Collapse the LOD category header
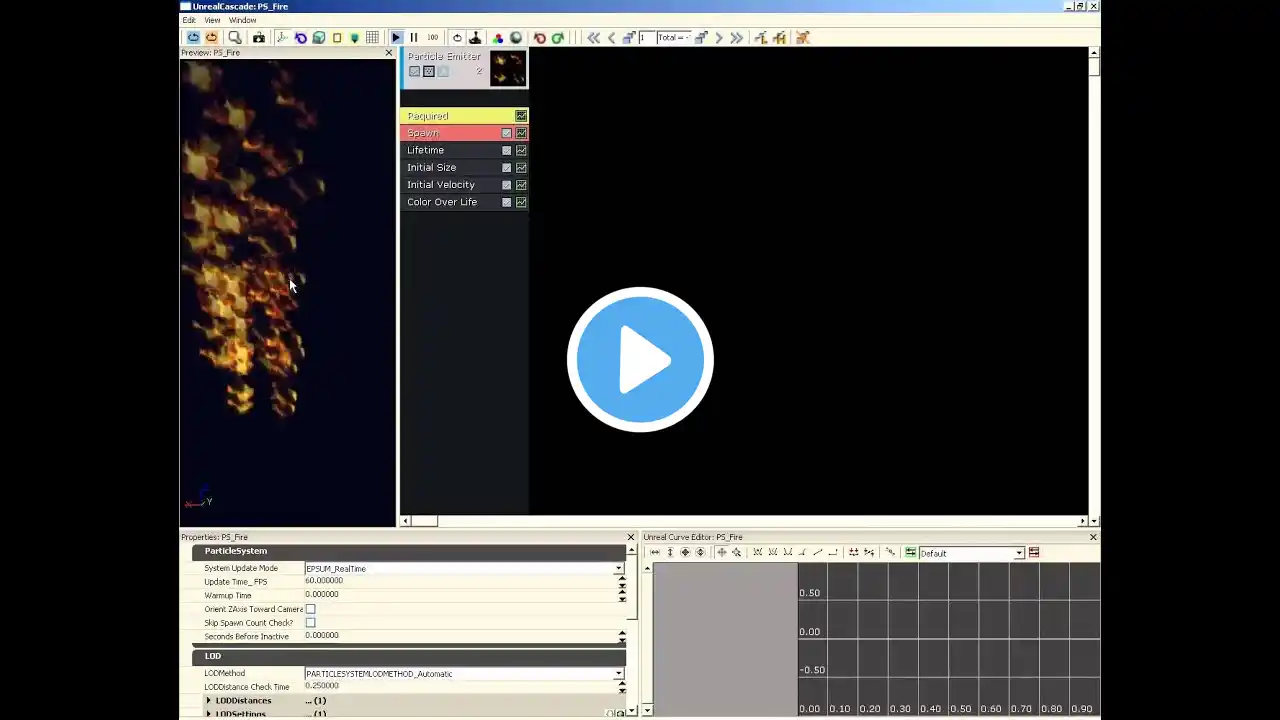The height and width of the screenshot is (720, 1280). [409, 656]
